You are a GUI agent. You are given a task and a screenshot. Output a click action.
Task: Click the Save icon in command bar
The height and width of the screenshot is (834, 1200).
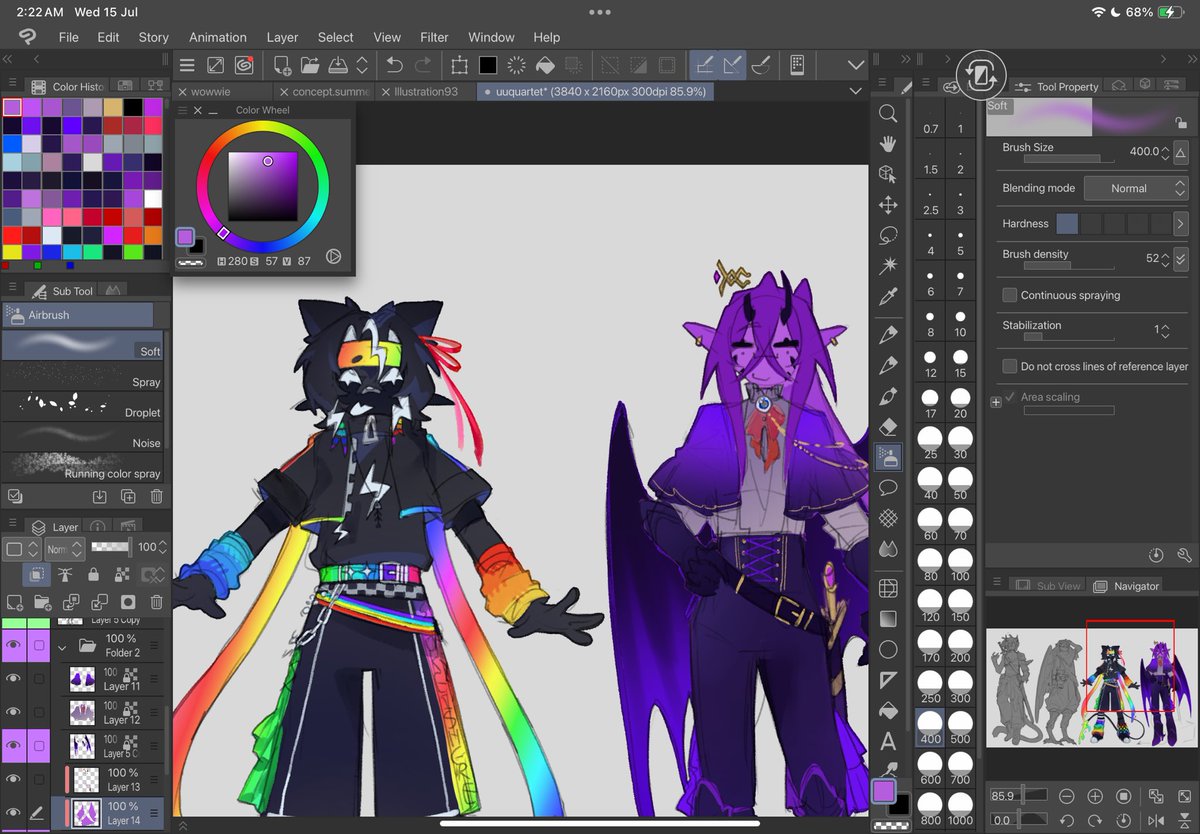tap(338, 65)
